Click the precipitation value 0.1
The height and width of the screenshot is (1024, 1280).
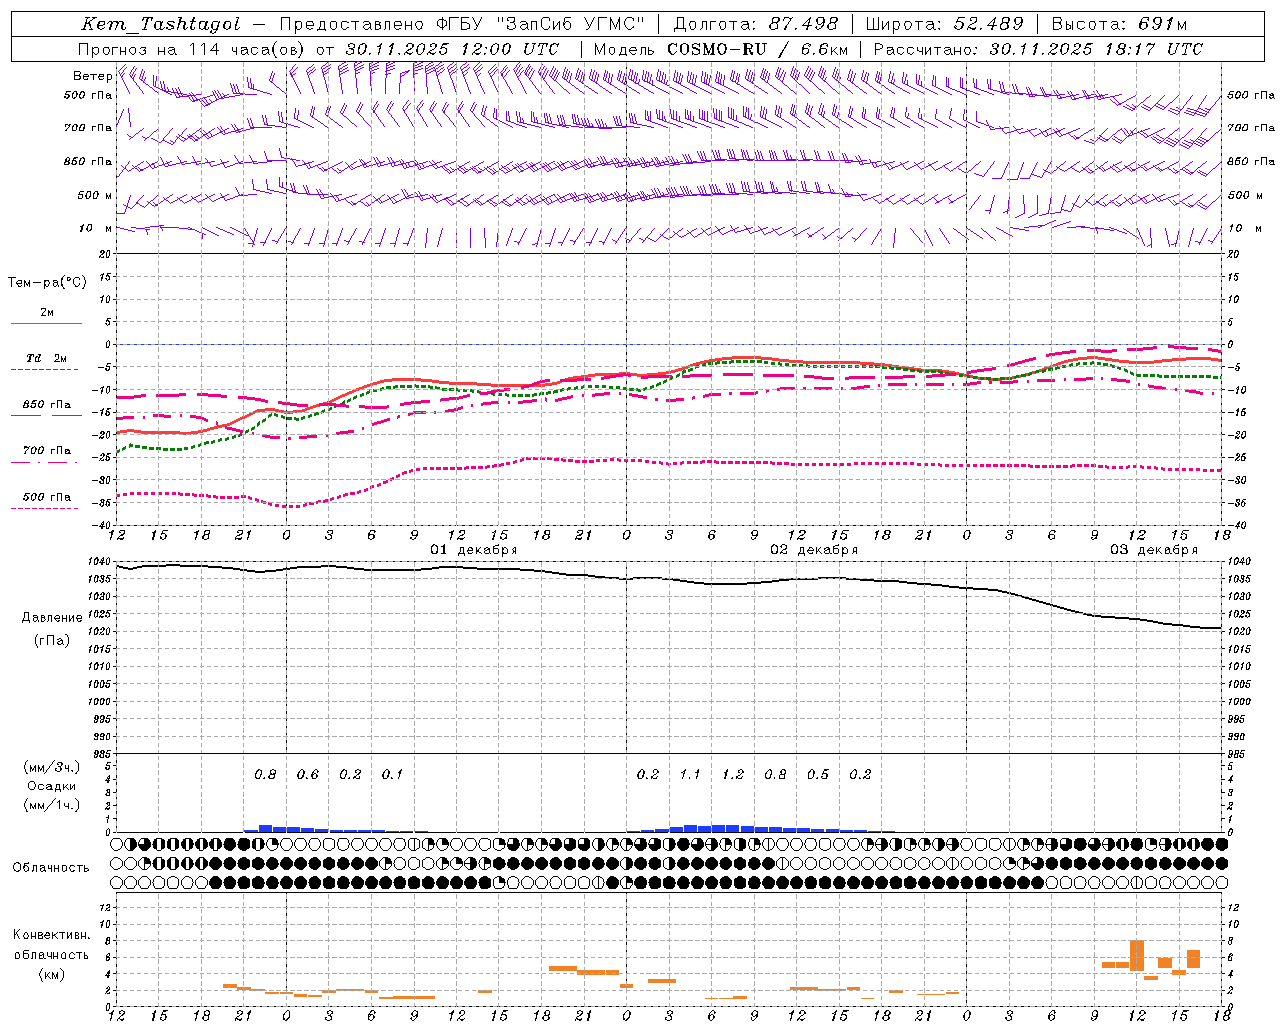tap(392, 774)
